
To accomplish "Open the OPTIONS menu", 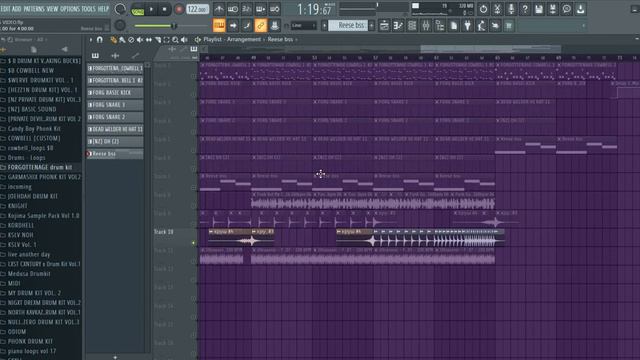I will pyautogui.click(x=70, y=9).
